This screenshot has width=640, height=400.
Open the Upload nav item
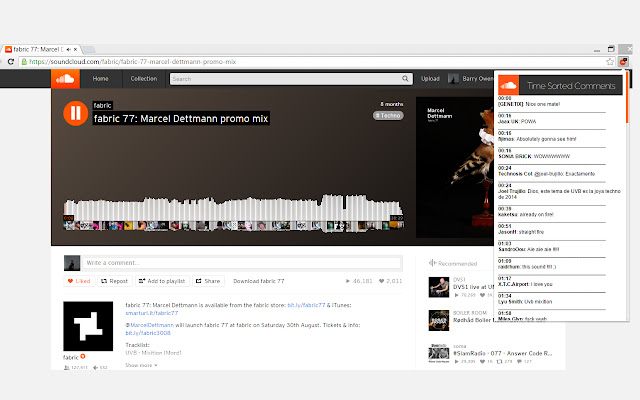(x=430, y=79)
